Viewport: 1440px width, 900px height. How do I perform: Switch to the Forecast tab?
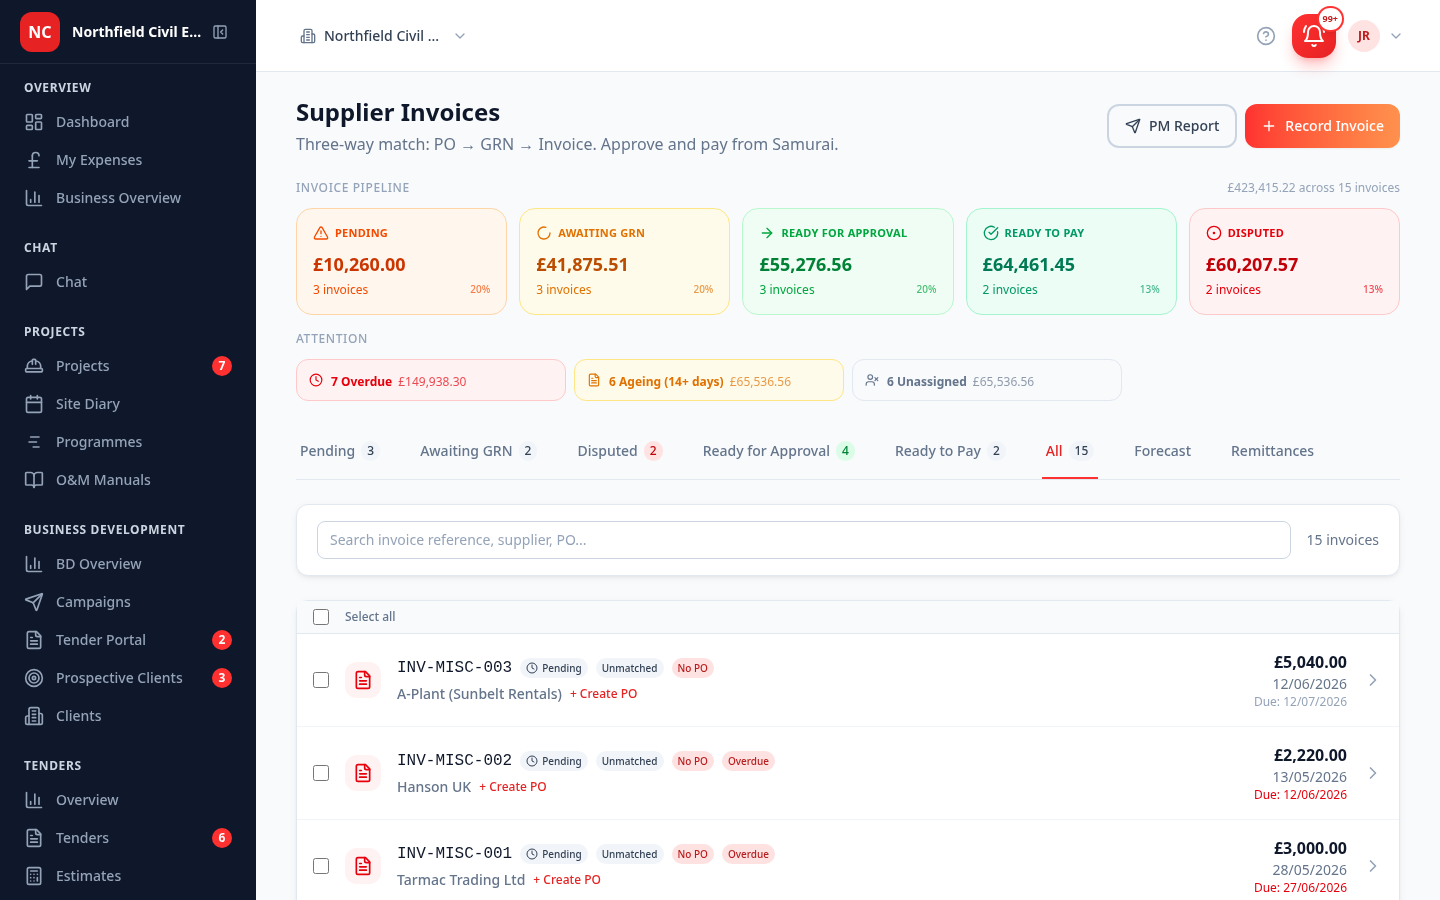[1162, 451]
